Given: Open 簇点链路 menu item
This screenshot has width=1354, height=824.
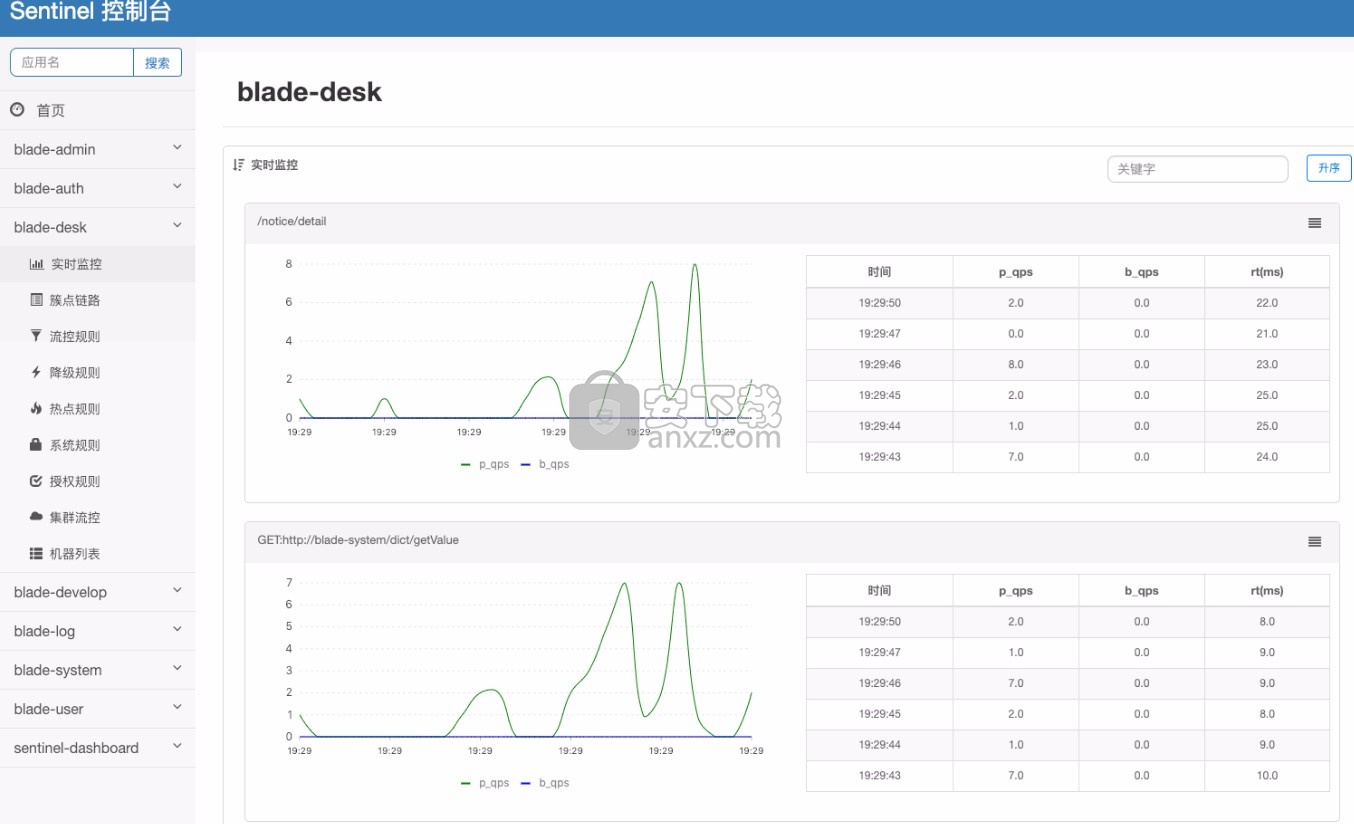Looking at the screenshot, I should pyautogui.click(x=97, y=300).
